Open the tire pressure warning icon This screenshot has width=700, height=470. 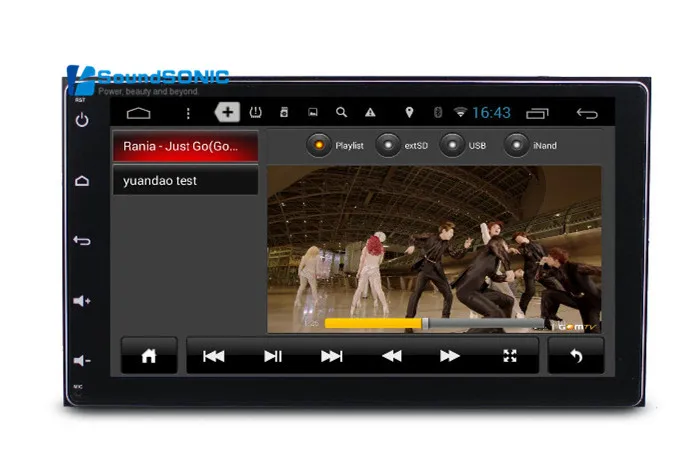tap(255, 112)
